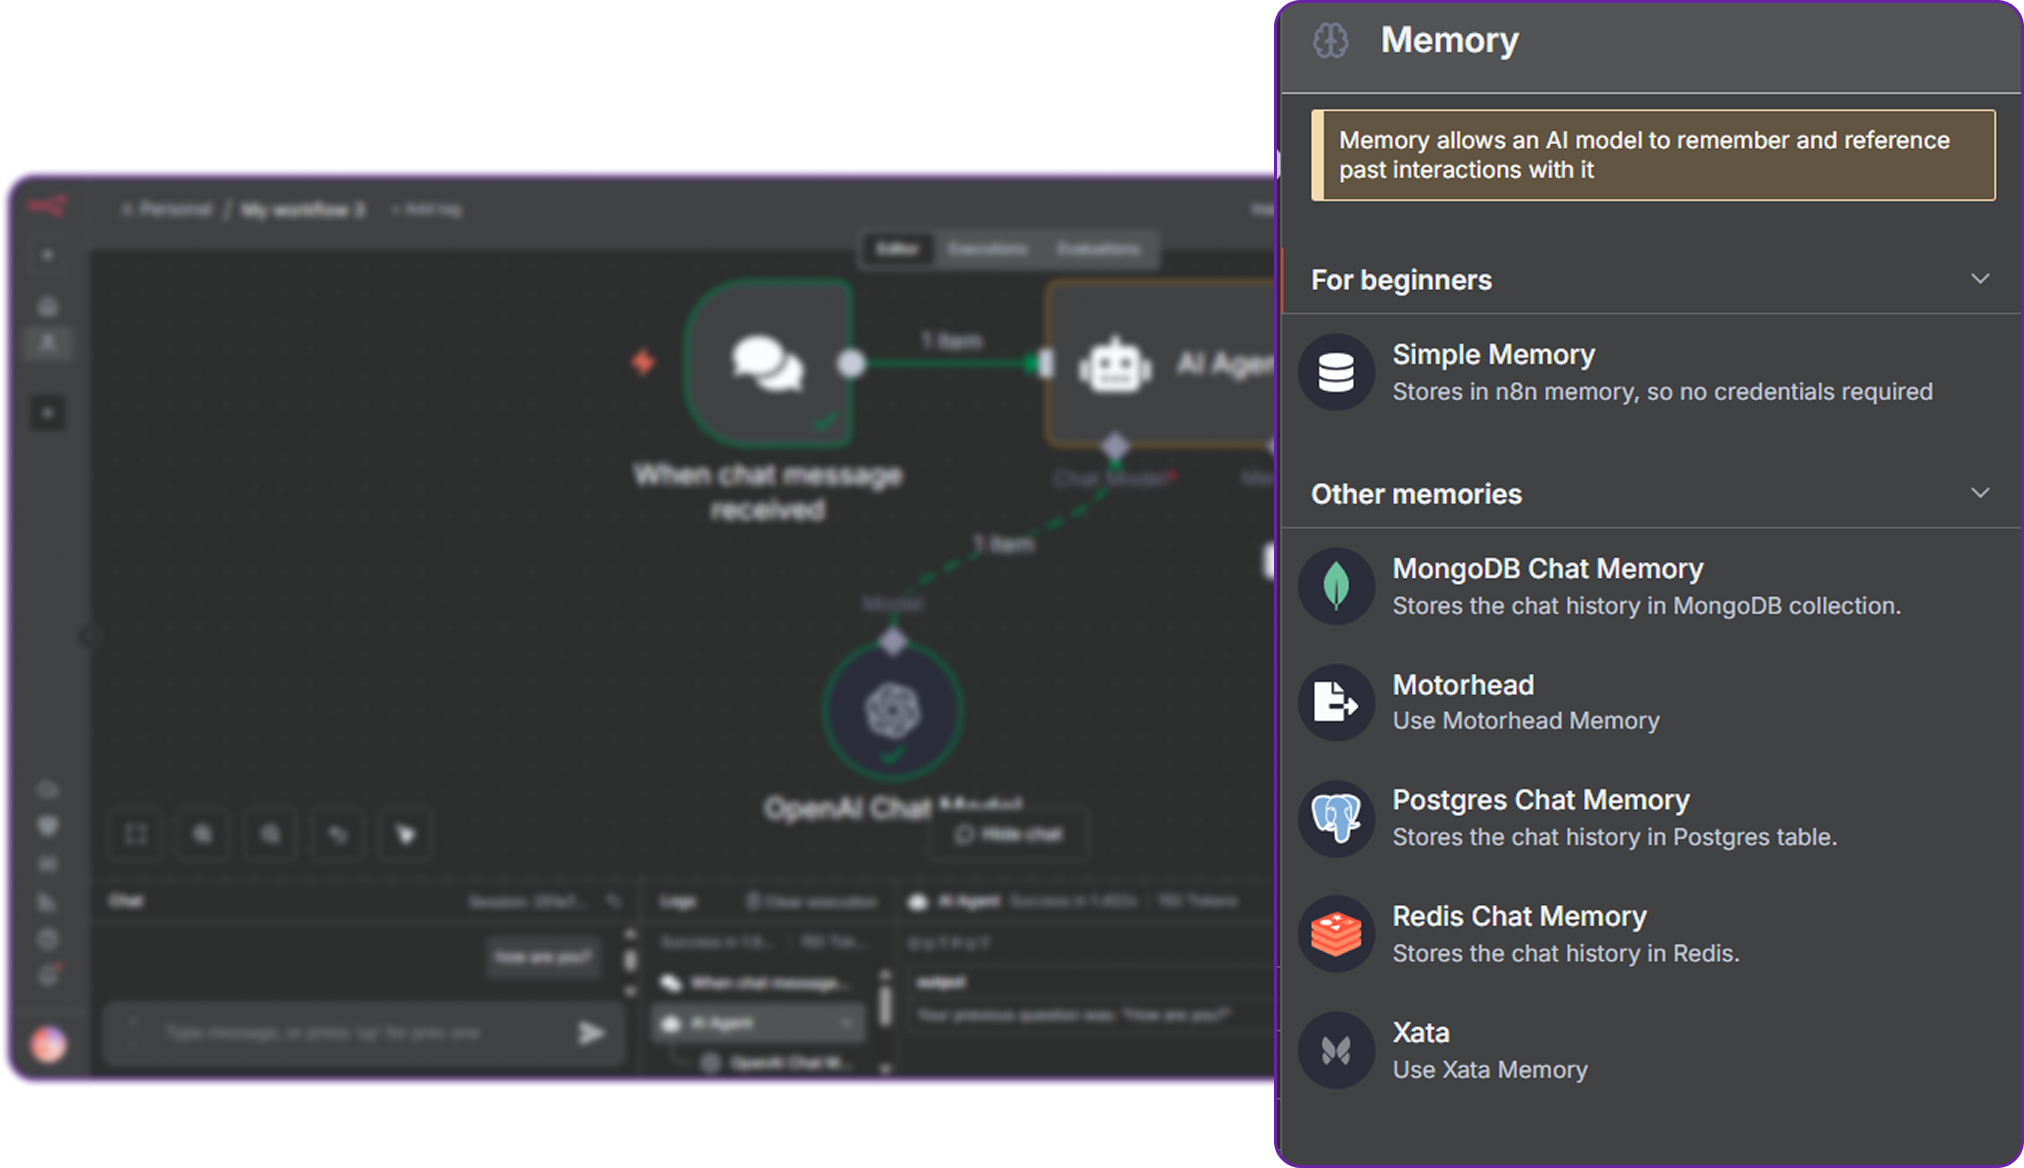Click the user avatar at sidebar bottom
The width and height of the screenshot is (2024, 1168).
pyautogui.click(x=48, y=1044)
